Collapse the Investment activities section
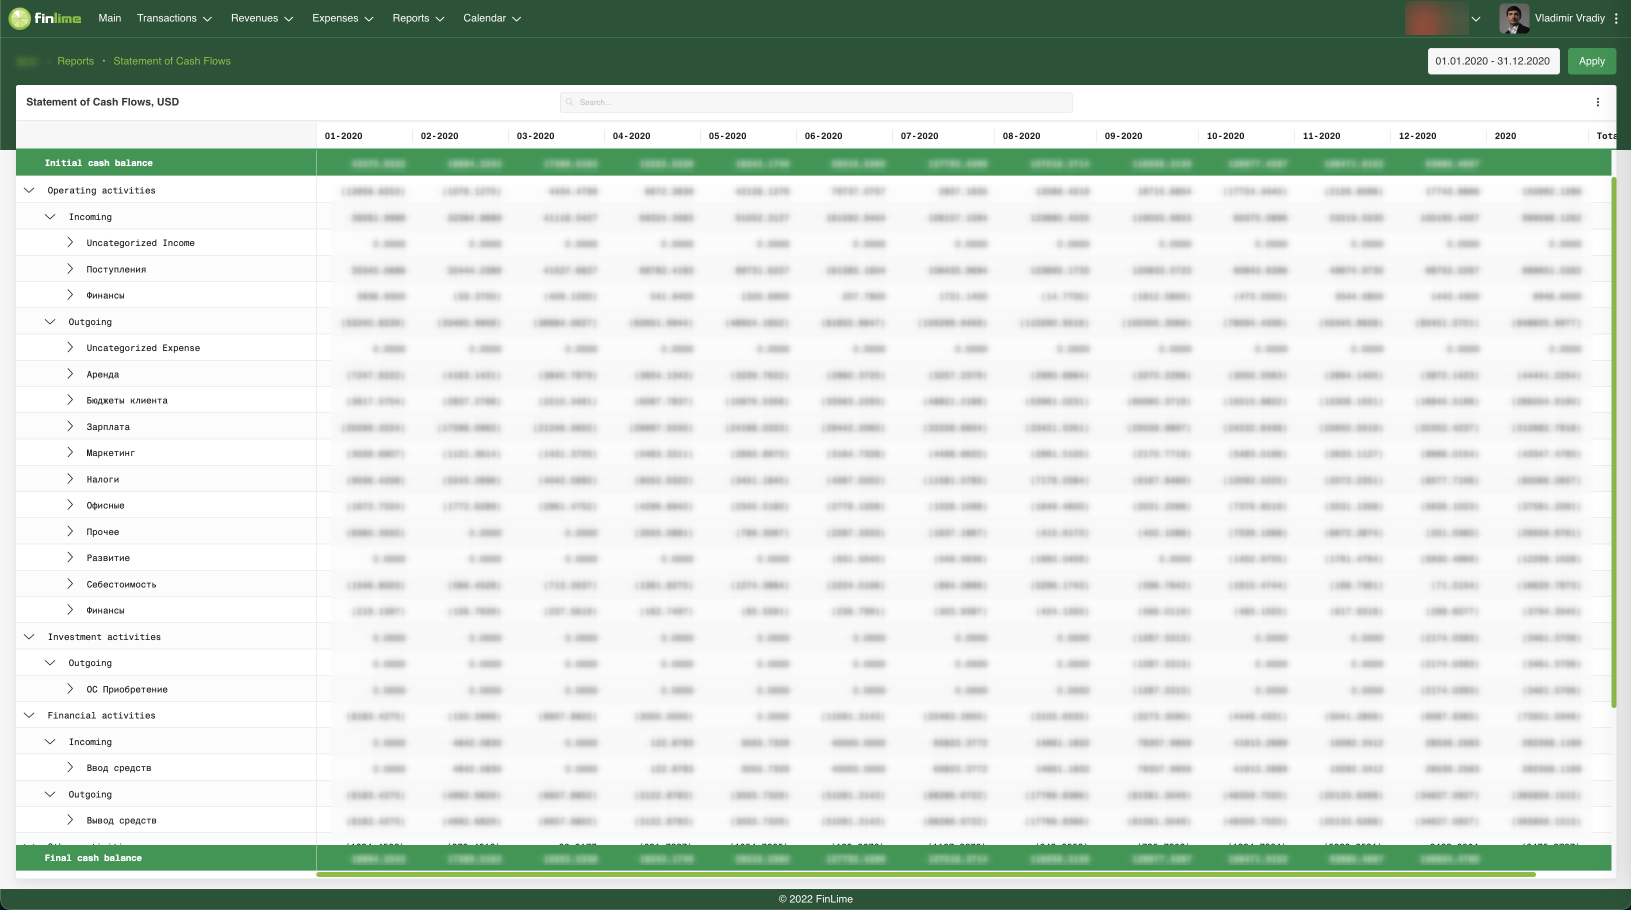The image size is (1631, 910). click(29, 636)
